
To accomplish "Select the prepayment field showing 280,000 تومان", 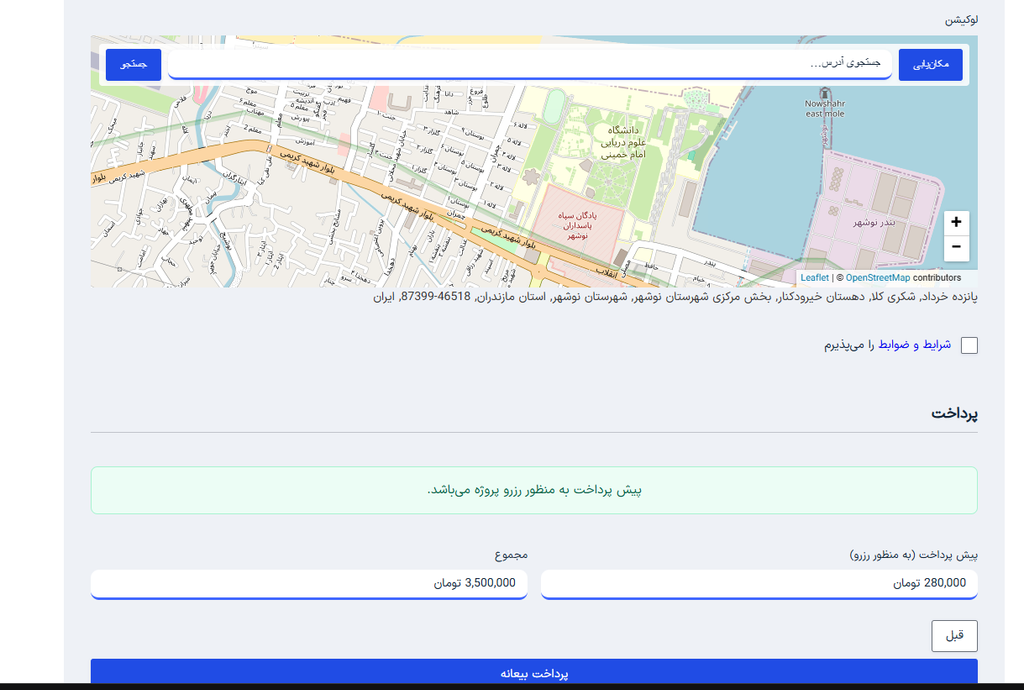I will click(x=759, y=584).
